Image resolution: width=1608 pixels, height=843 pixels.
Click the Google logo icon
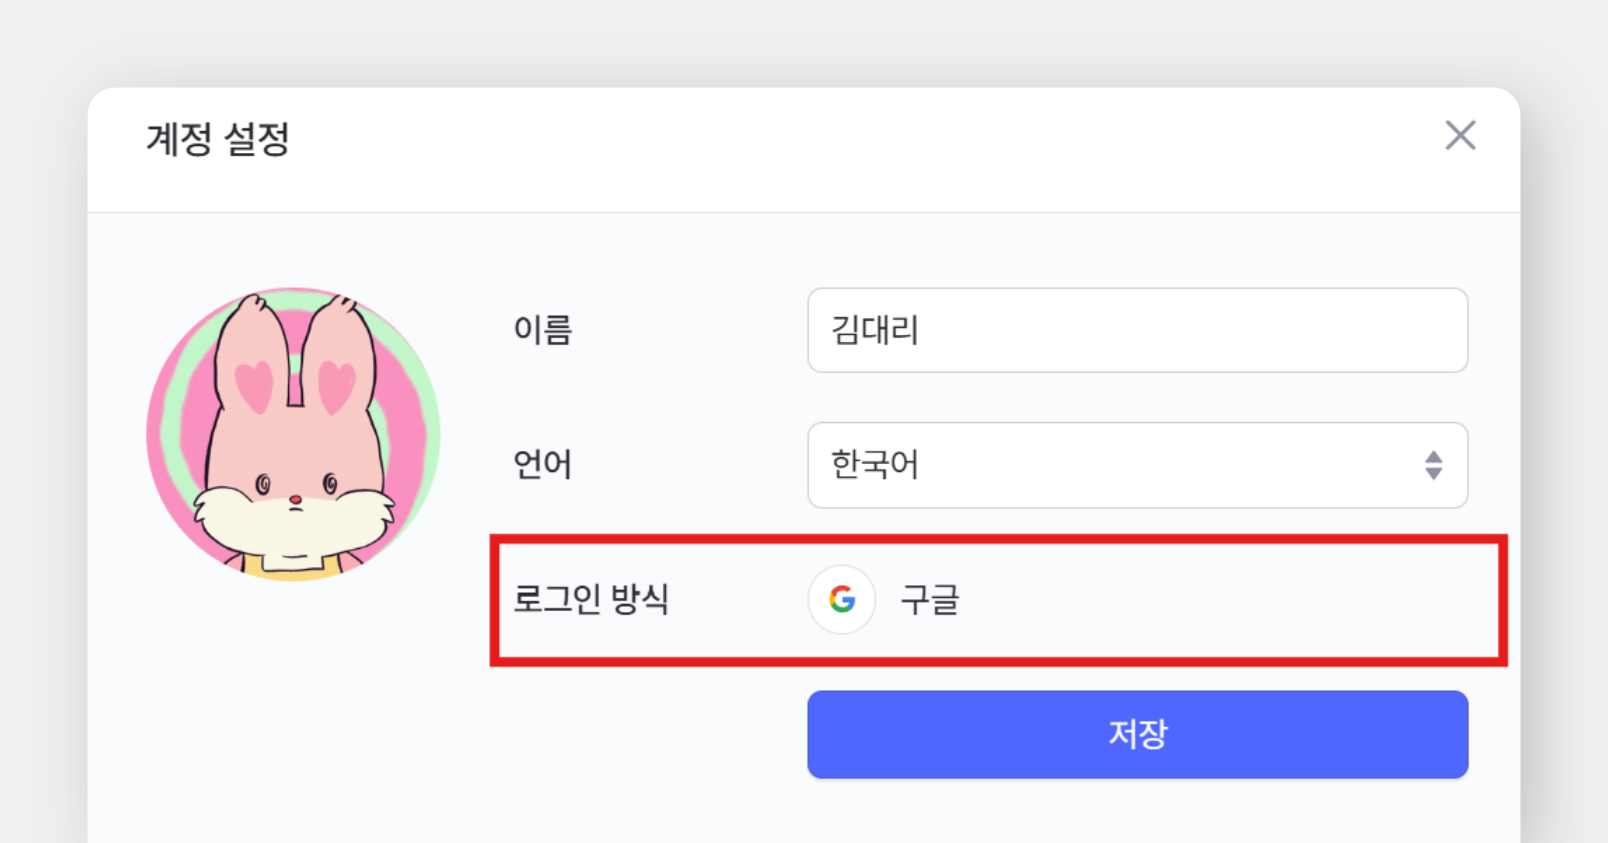click(x=842, y=600)
